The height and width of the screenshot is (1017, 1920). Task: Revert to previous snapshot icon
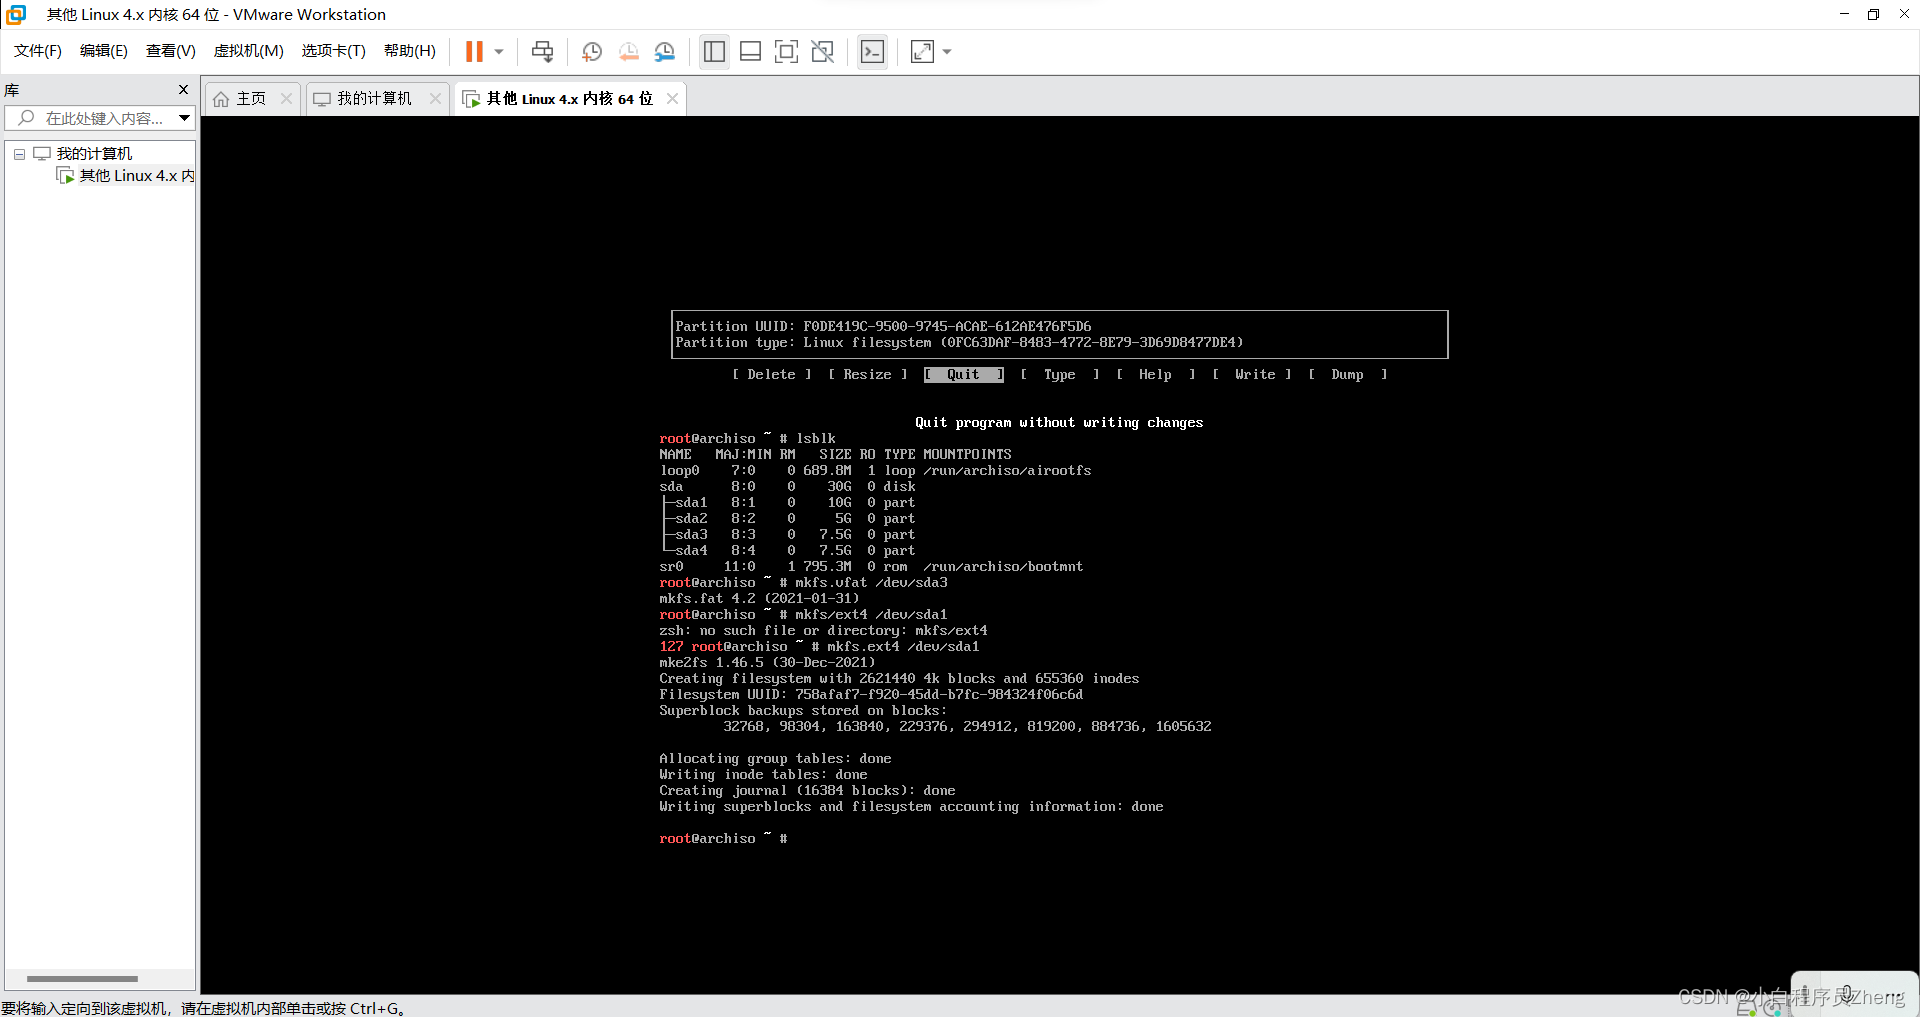[x=628, y=51]
